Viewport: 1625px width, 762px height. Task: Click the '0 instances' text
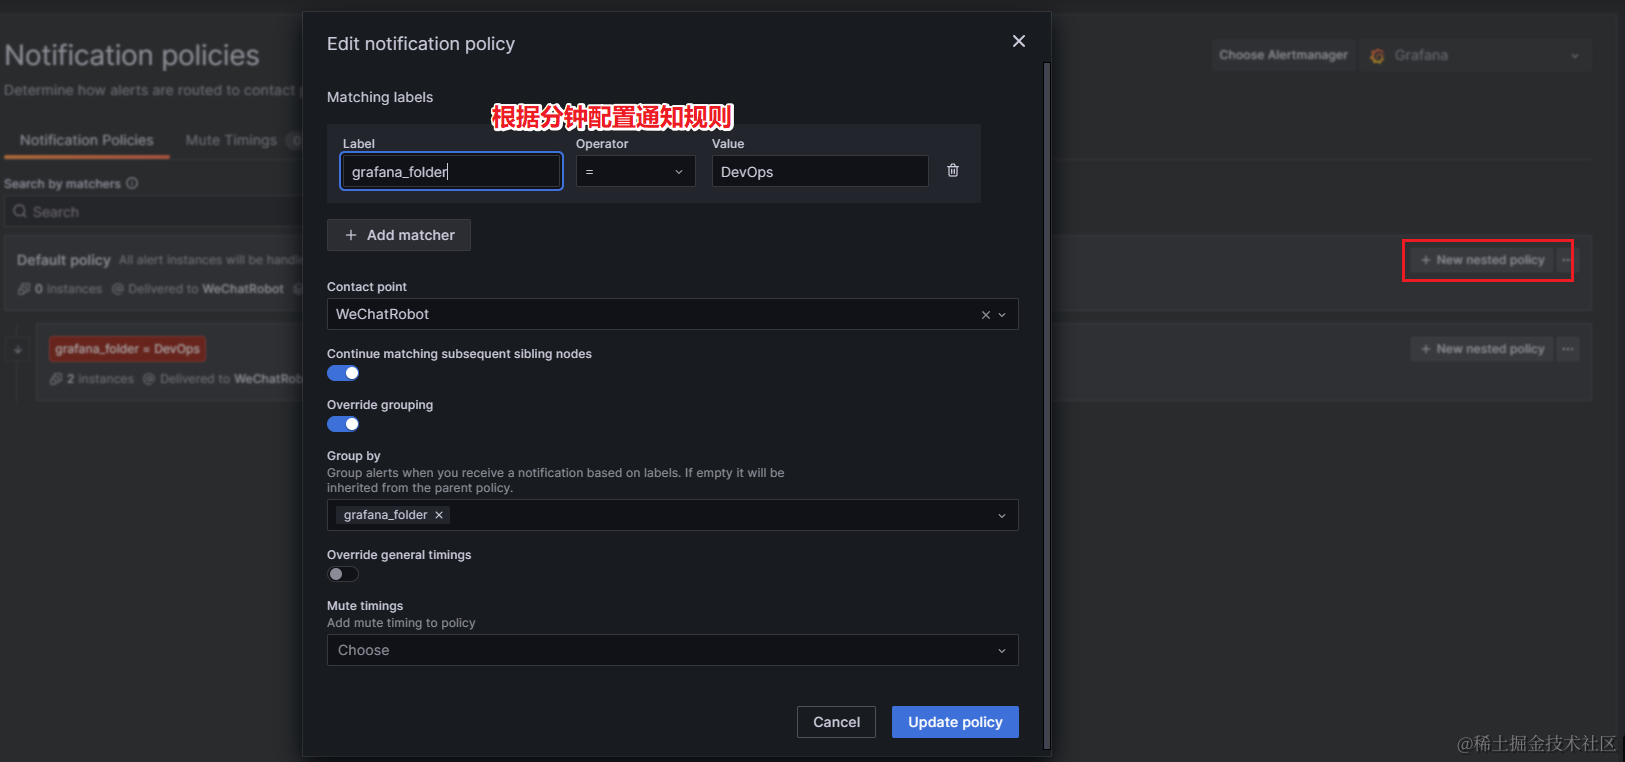(68, 289)
